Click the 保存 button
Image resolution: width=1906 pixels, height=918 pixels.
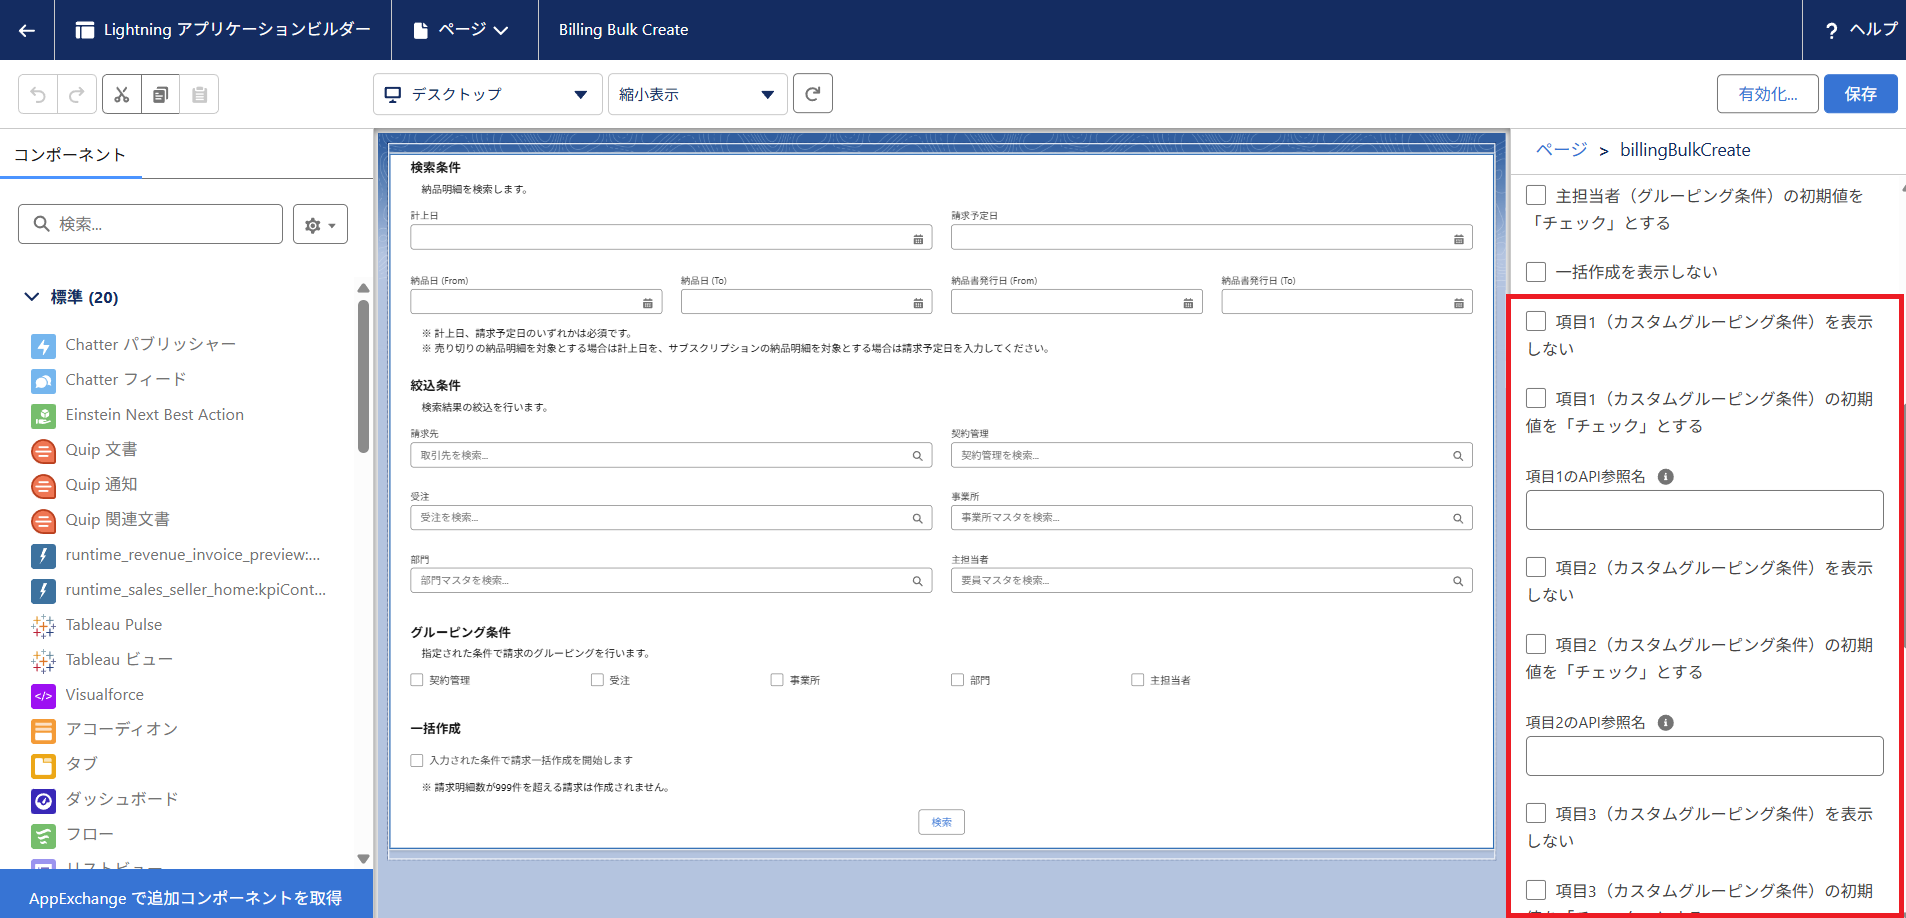[1859, 94]
